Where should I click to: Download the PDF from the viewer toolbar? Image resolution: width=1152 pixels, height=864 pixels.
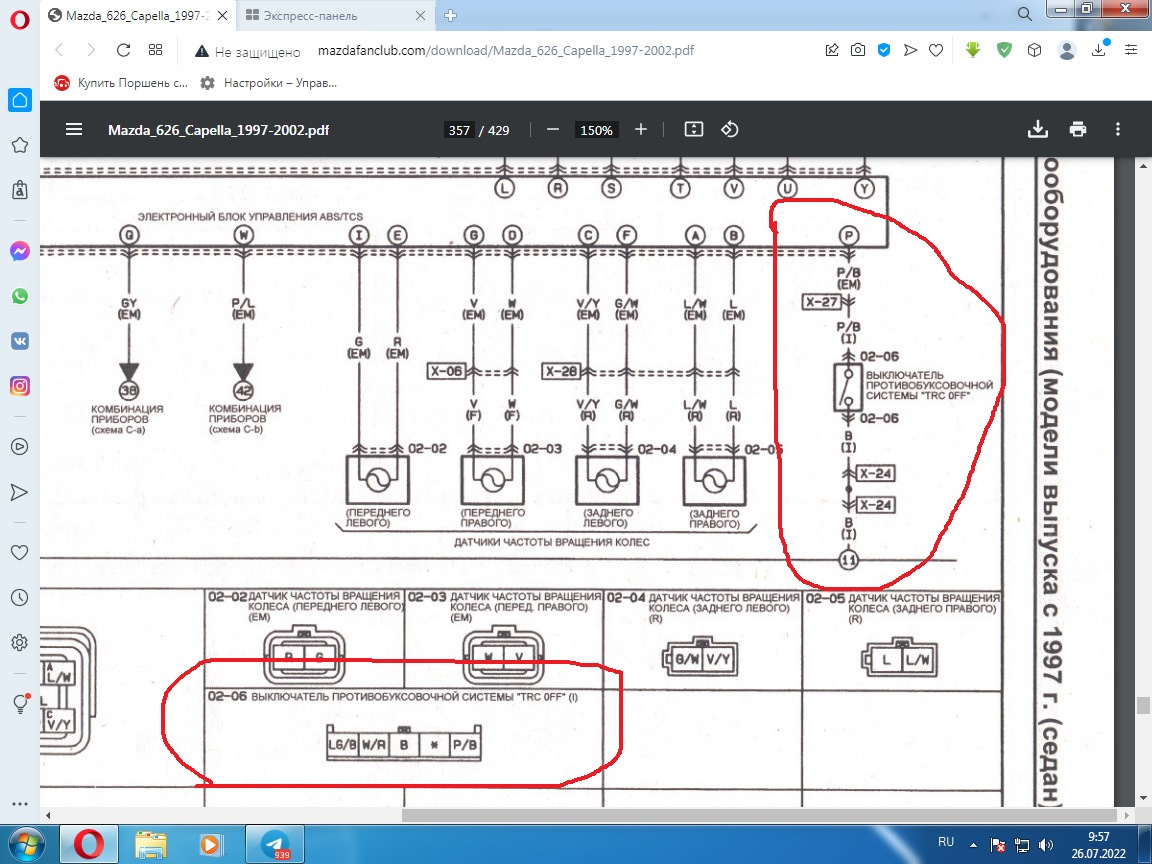click(x=1037, y=129)
